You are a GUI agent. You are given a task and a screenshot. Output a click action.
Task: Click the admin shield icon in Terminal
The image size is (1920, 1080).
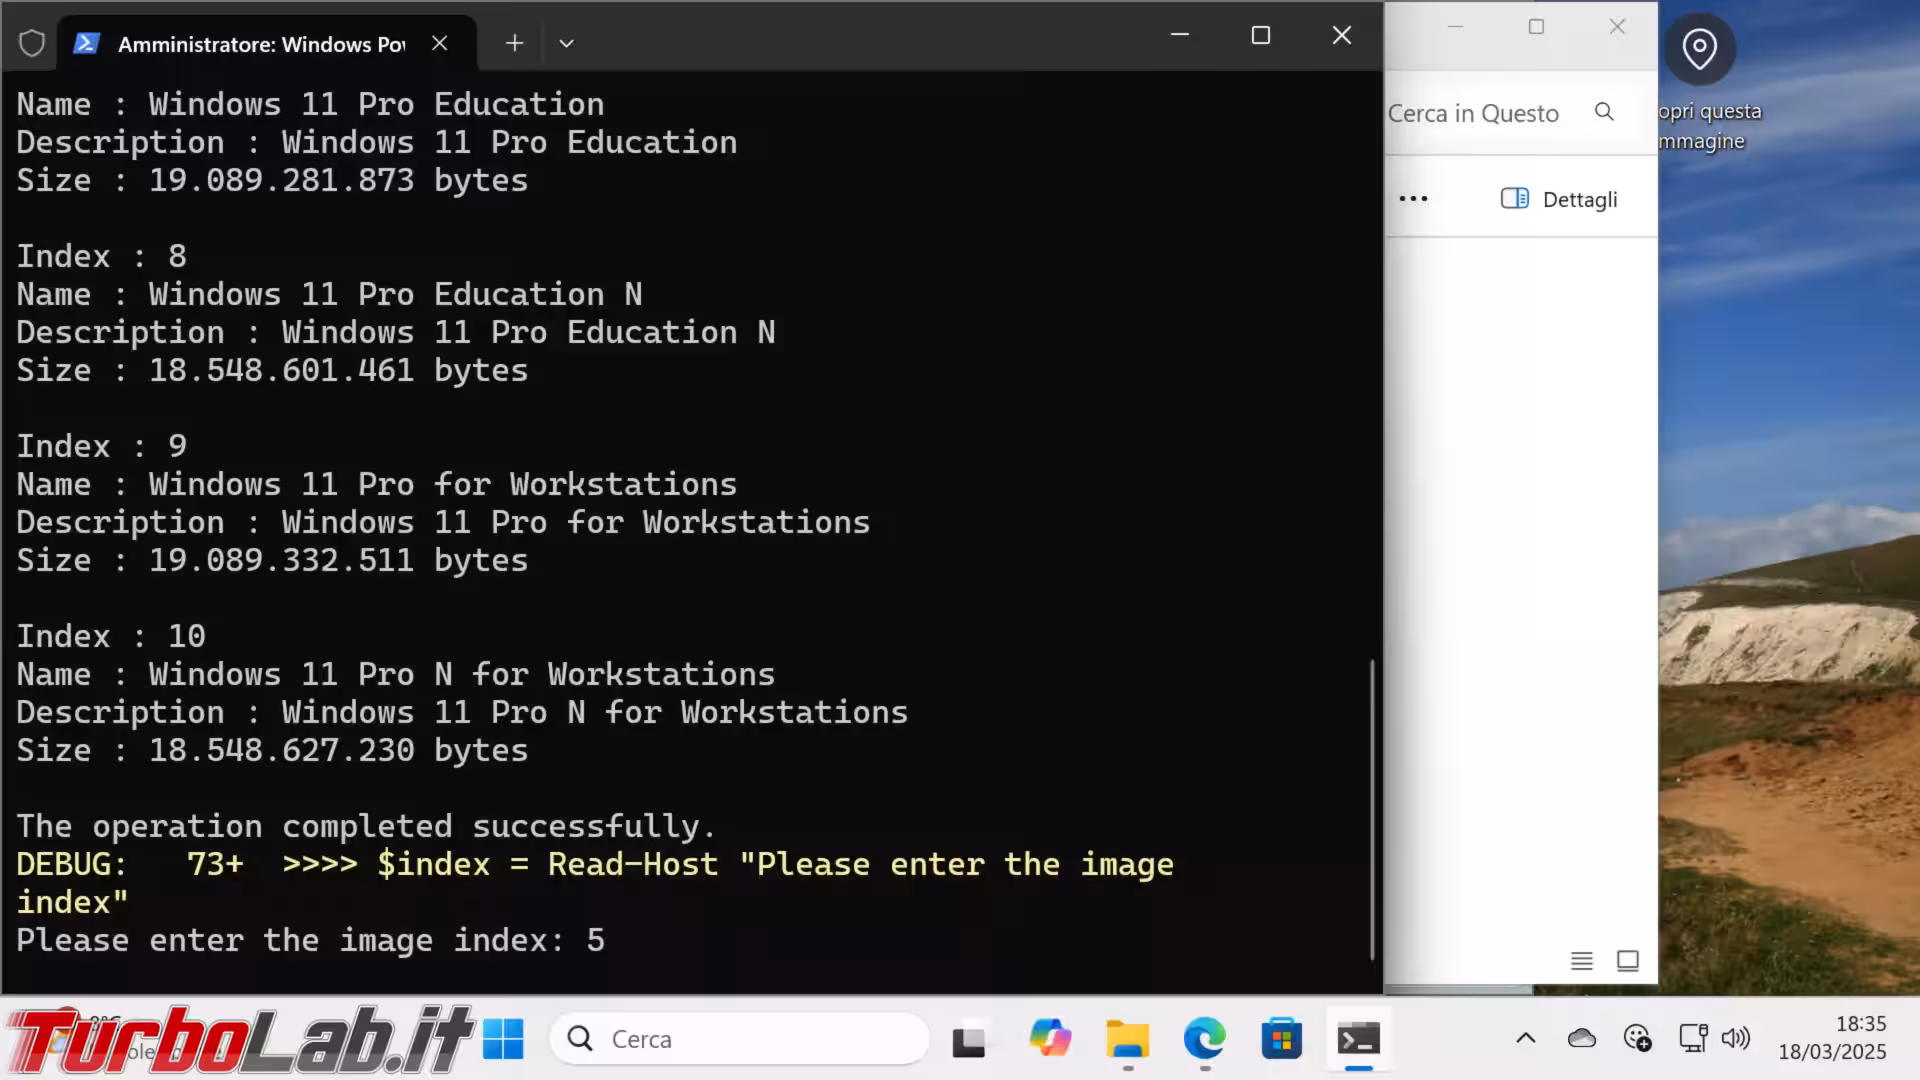32,43
